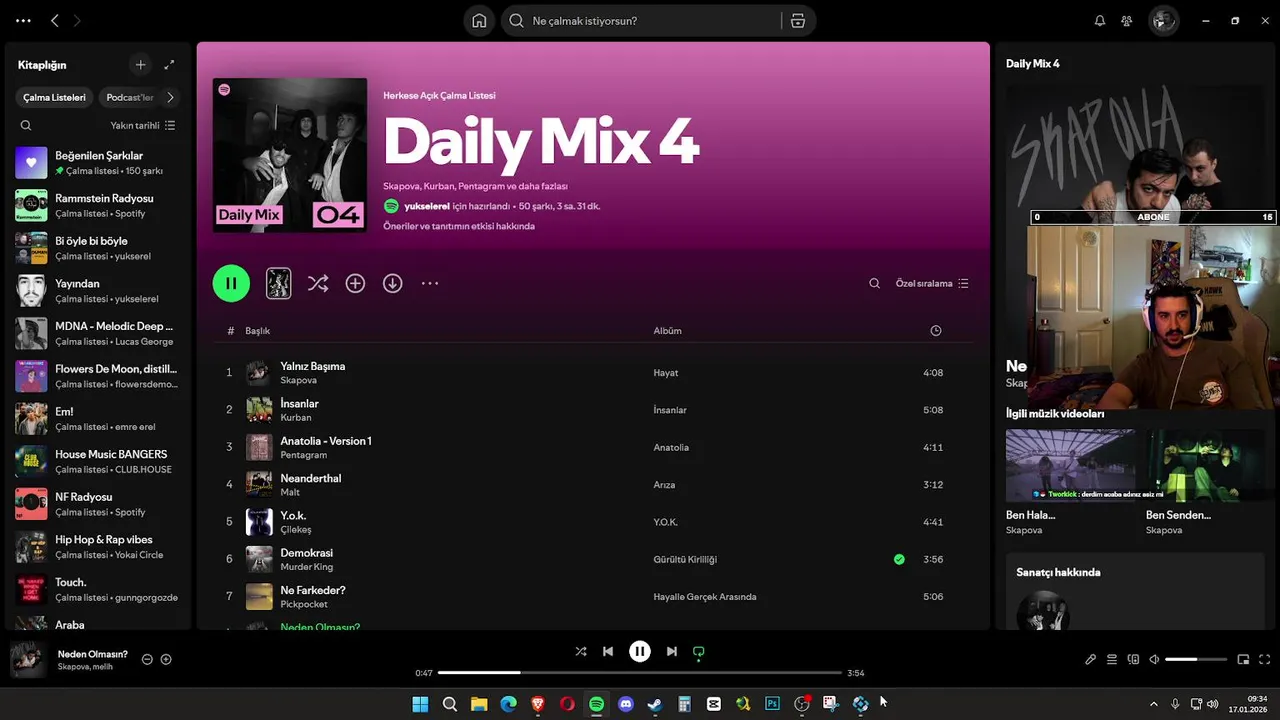
Task: Open the 'Özel sıralama' sort dropdown
Action: [x=932, y=283]
